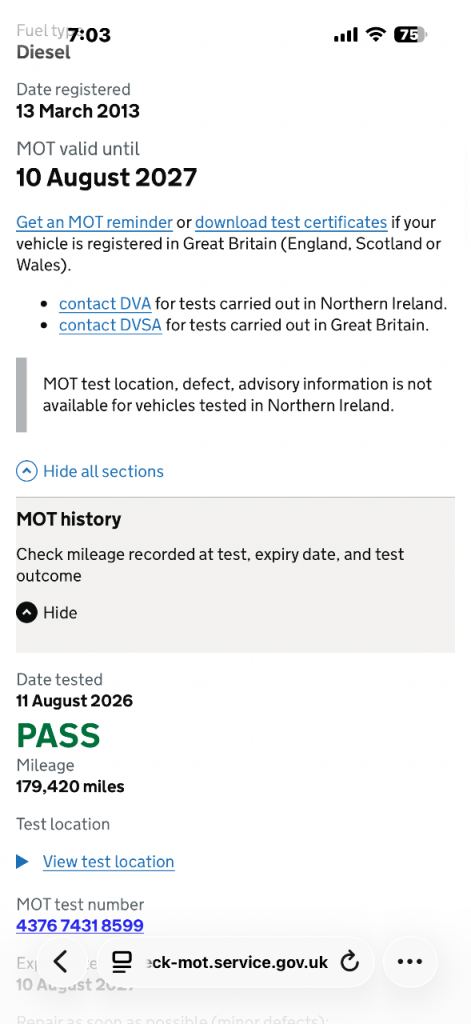The width and height of the screenshot is (471, 1024).
Task: Click the black circle chevron next to Hide
Action: point(26,613)
